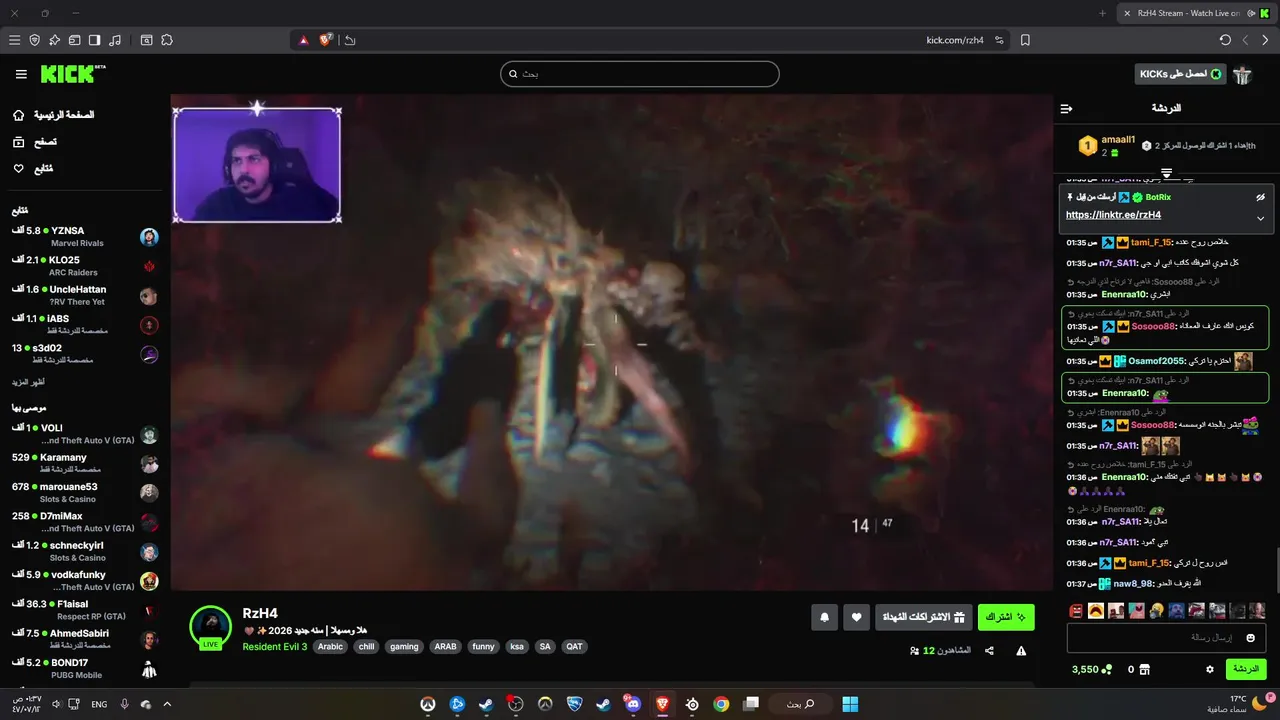Select the angry red face emote
The image size is (1280, 720).
coord(1076,610)
